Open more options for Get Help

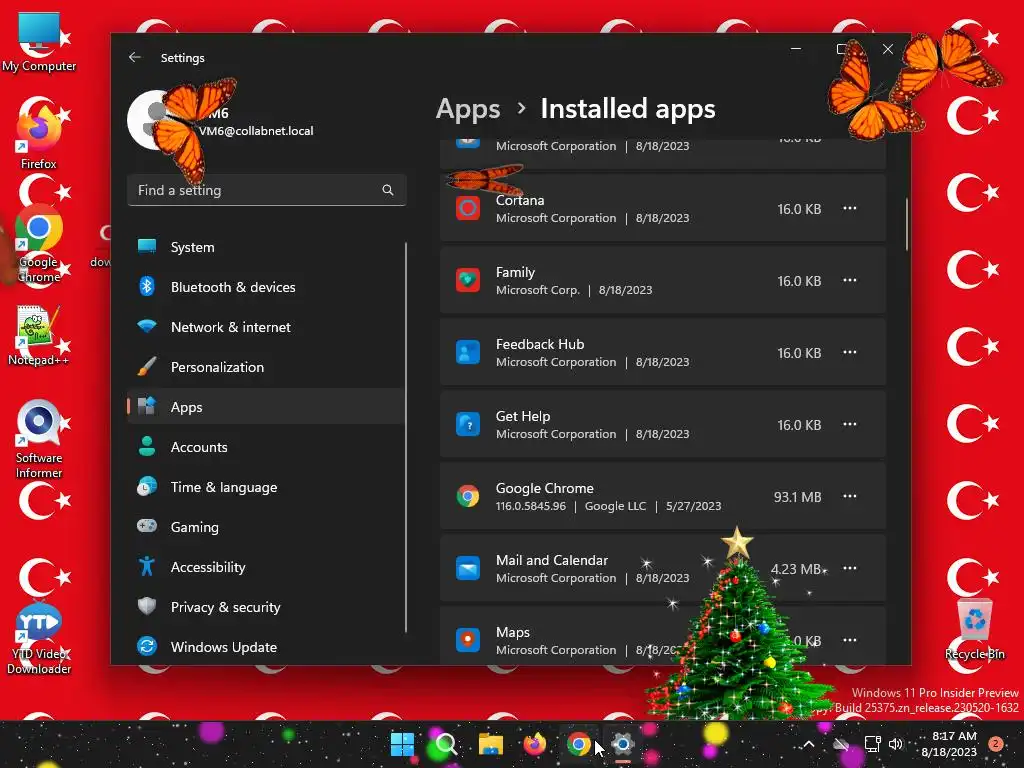coord(850,424)
